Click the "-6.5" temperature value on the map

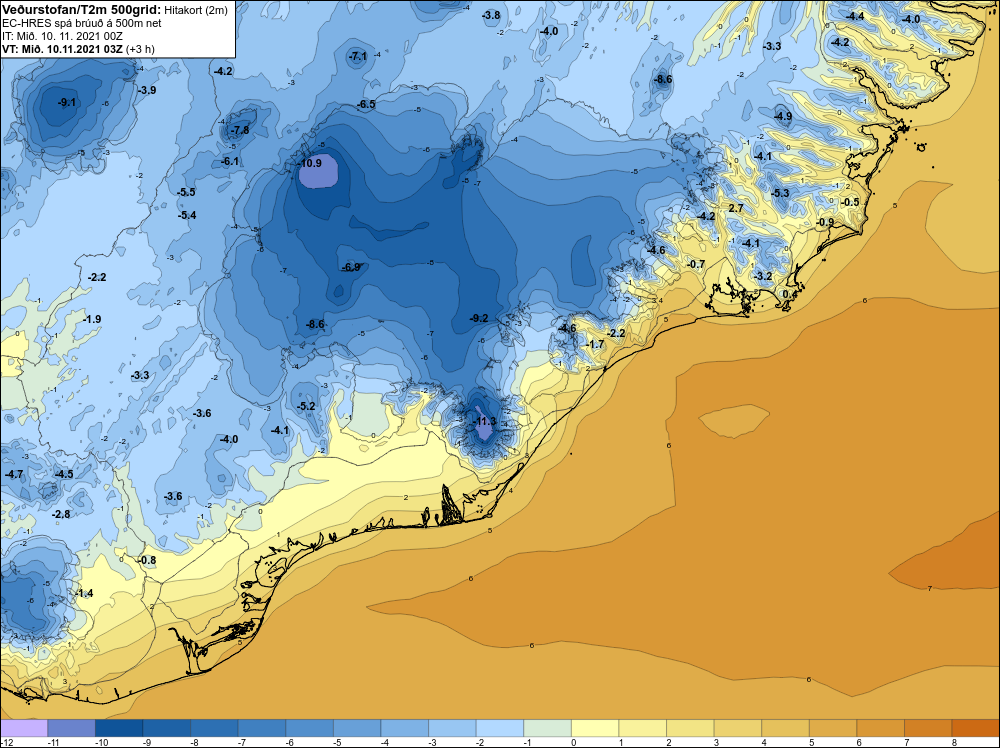pyautogui.click(x=366, y=104)
